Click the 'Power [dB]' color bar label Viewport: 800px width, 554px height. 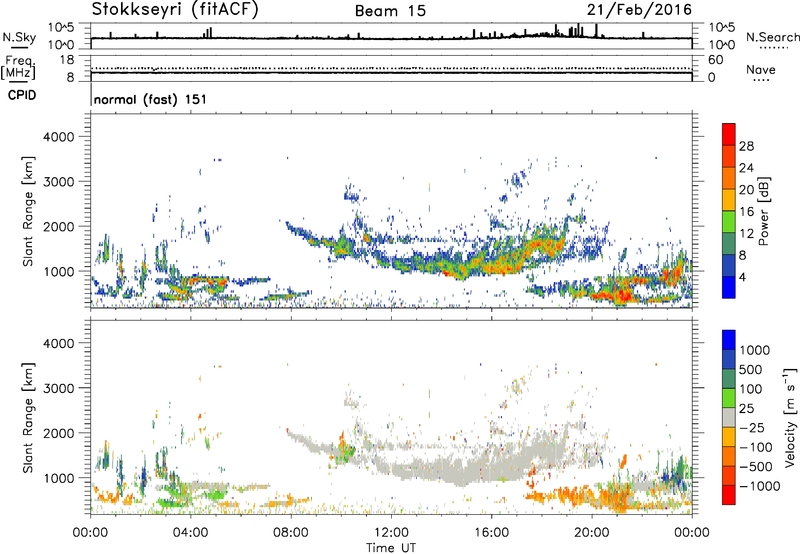pos(763,211)
